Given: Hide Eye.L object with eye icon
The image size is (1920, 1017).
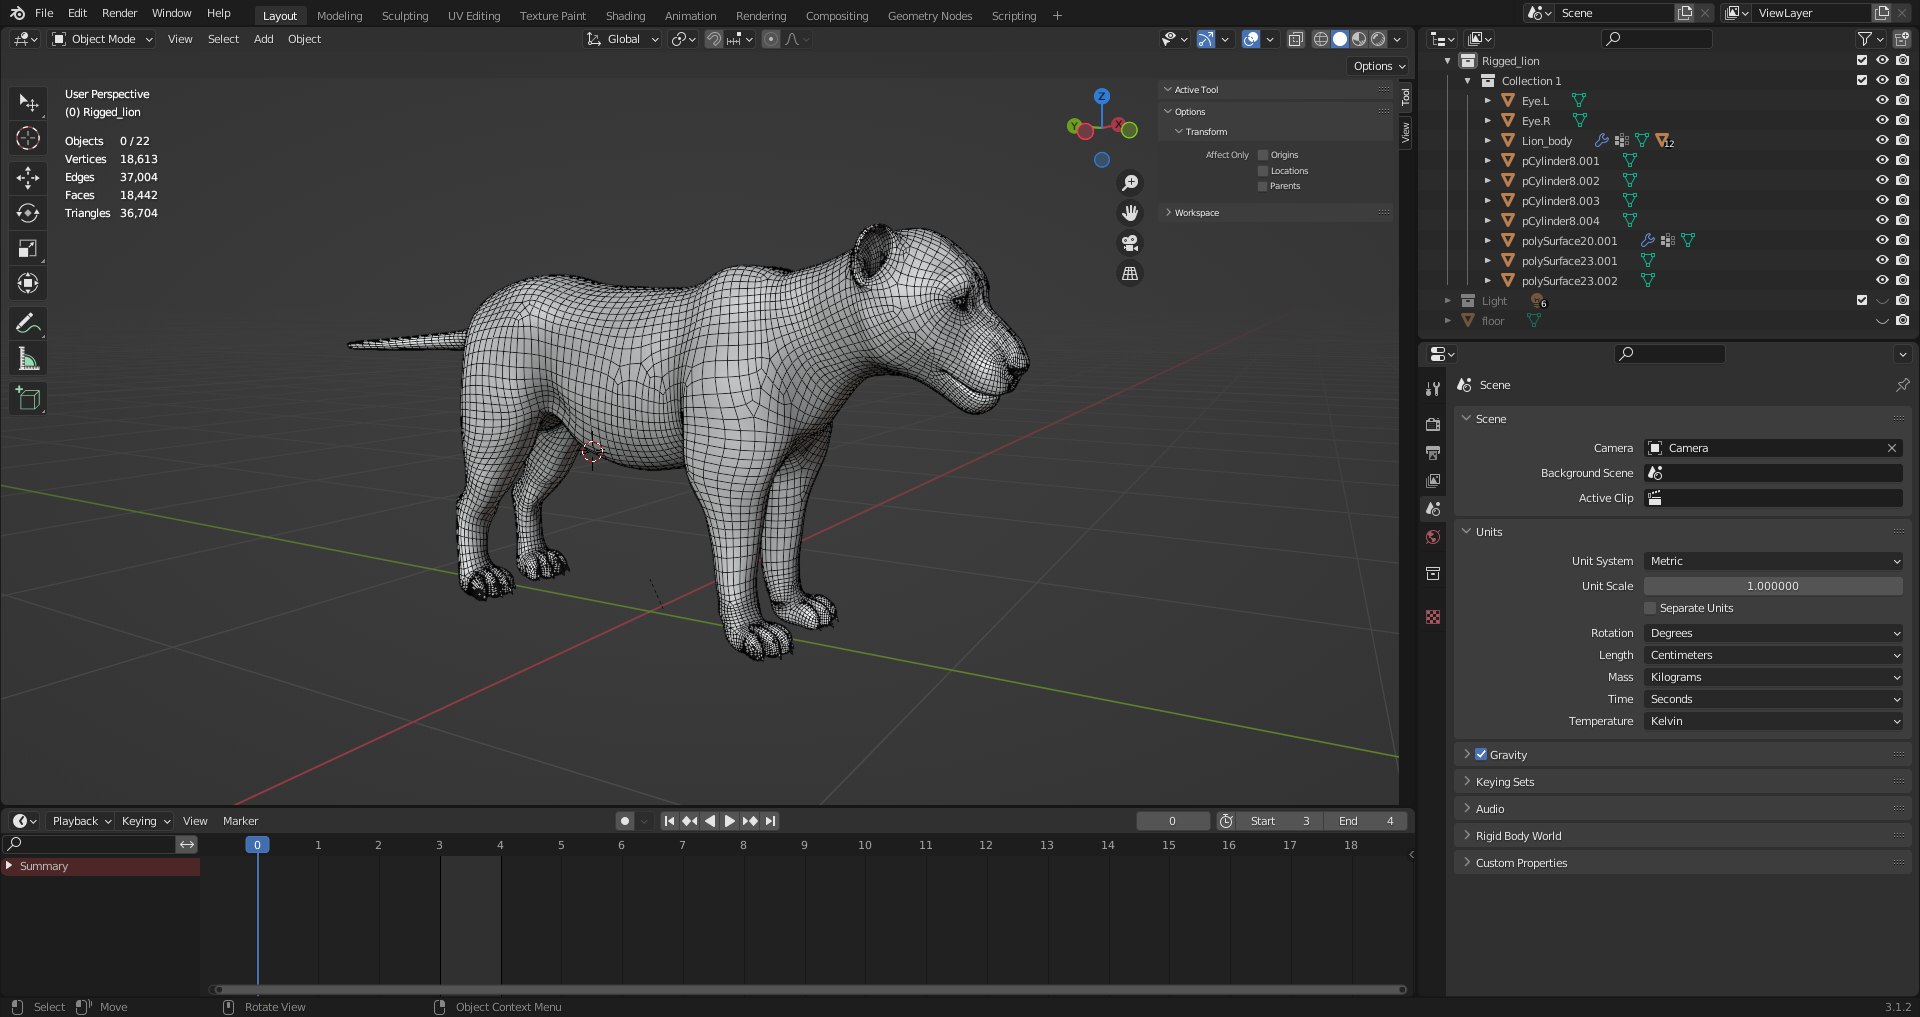Looking at the screenshot, I should [1882, 100].
